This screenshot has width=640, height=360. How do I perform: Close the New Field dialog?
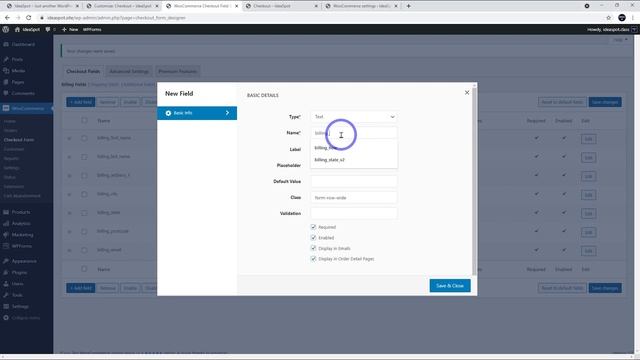pyautogui.click(x=467, y=93)
